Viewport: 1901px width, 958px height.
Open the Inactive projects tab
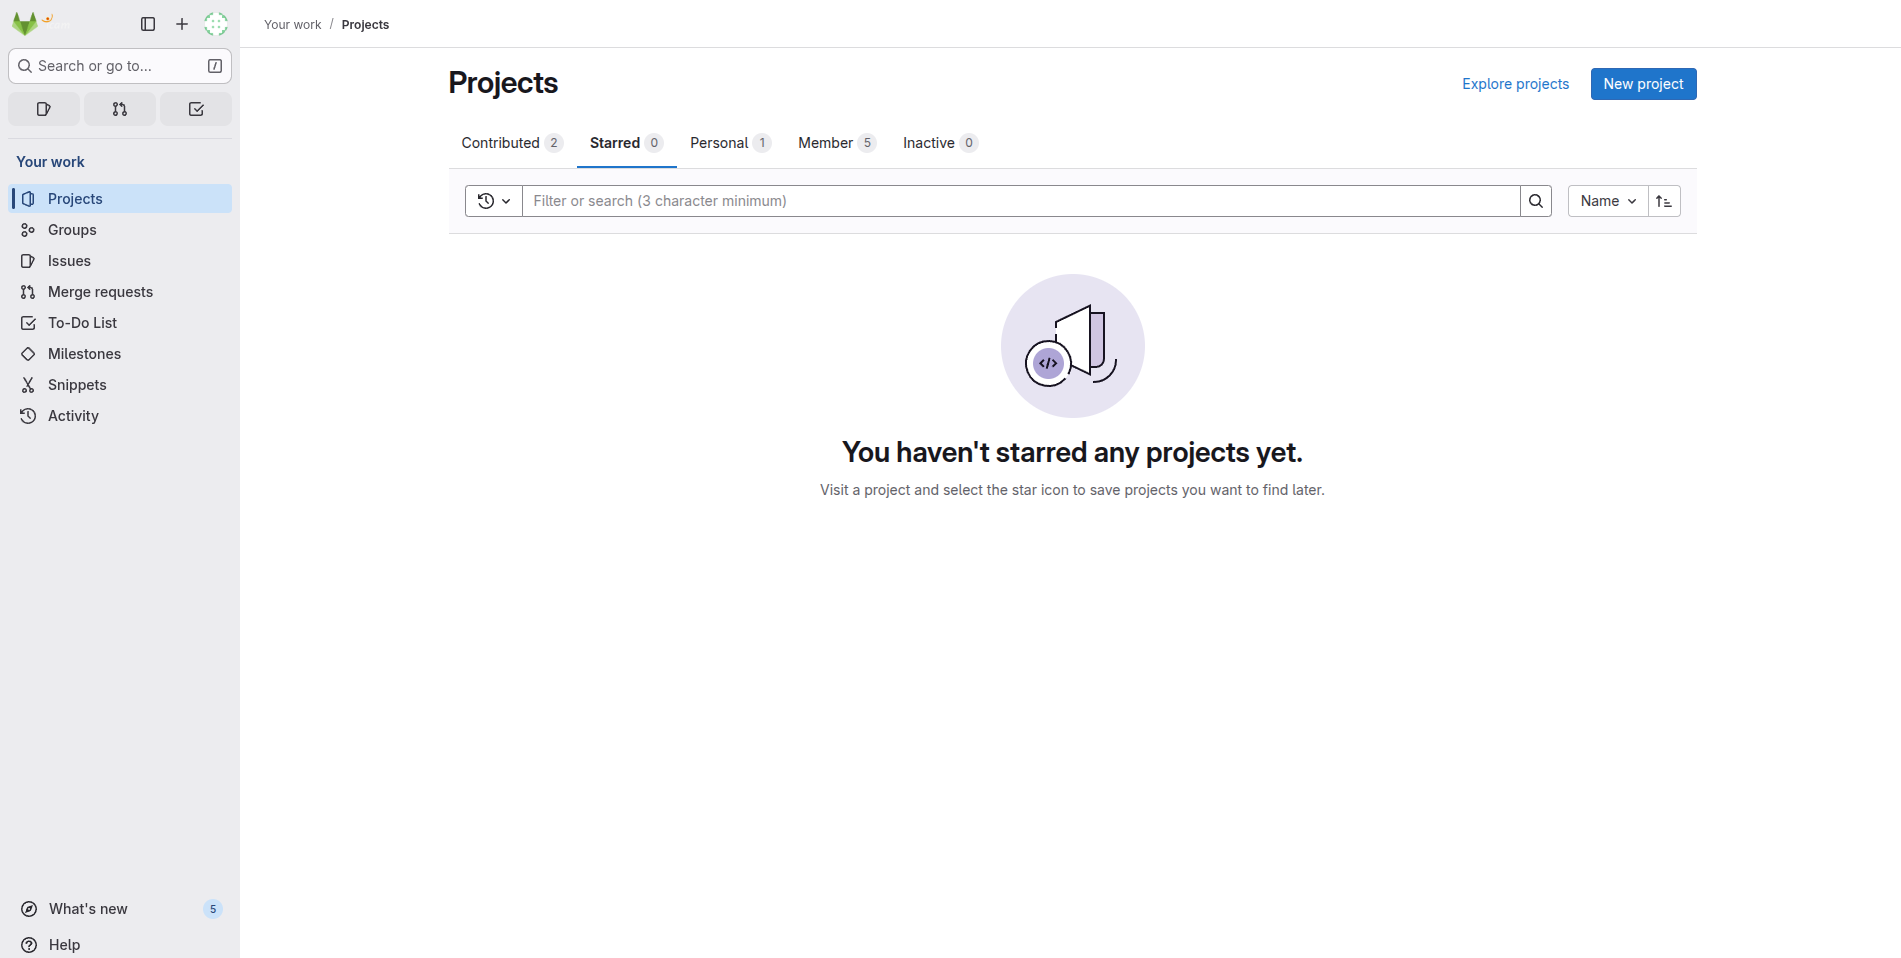930,142
